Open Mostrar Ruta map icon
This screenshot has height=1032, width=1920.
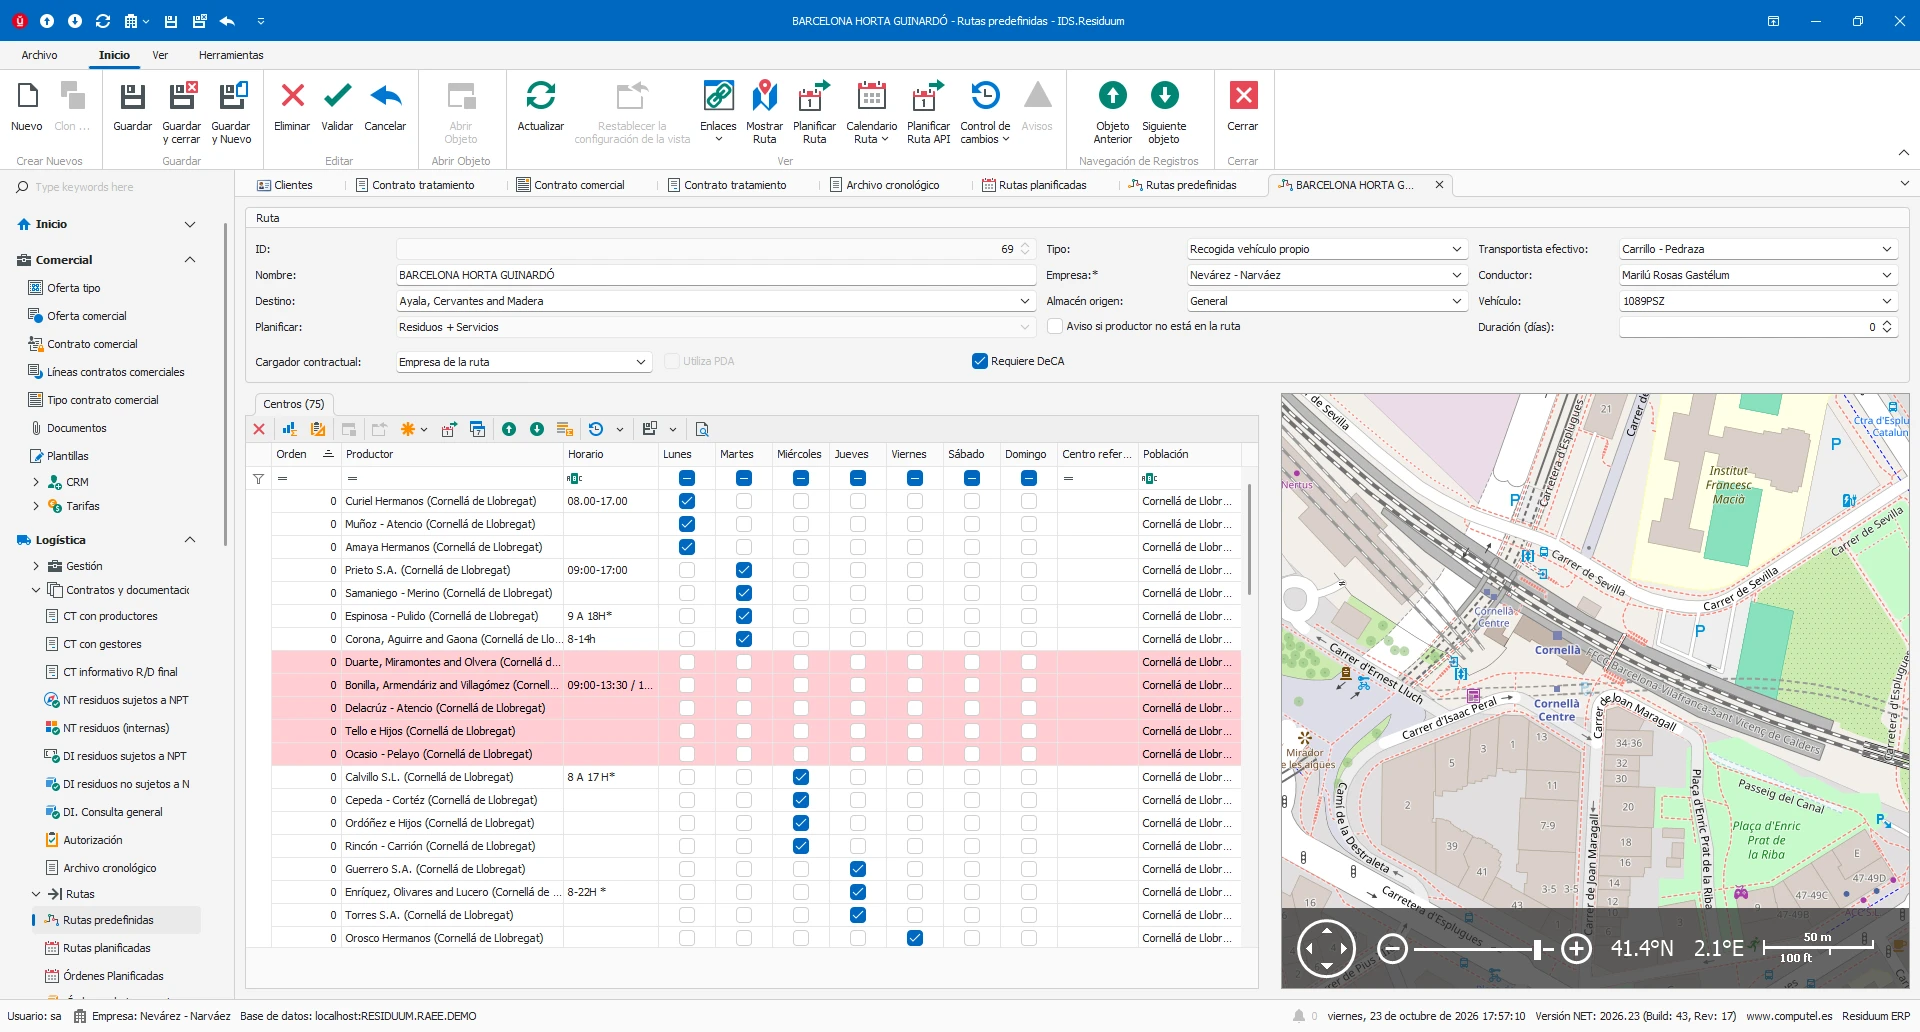pos(764,112)
